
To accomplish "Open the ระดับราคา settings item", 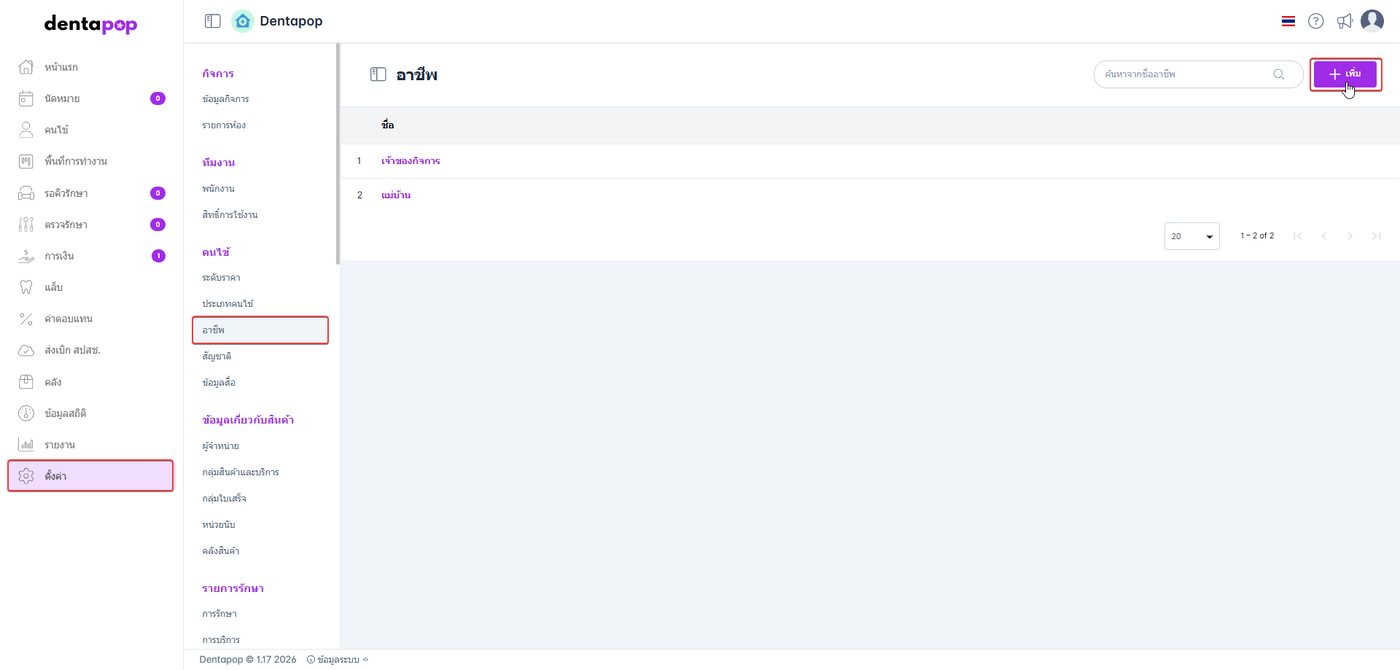I will point(221,277).
